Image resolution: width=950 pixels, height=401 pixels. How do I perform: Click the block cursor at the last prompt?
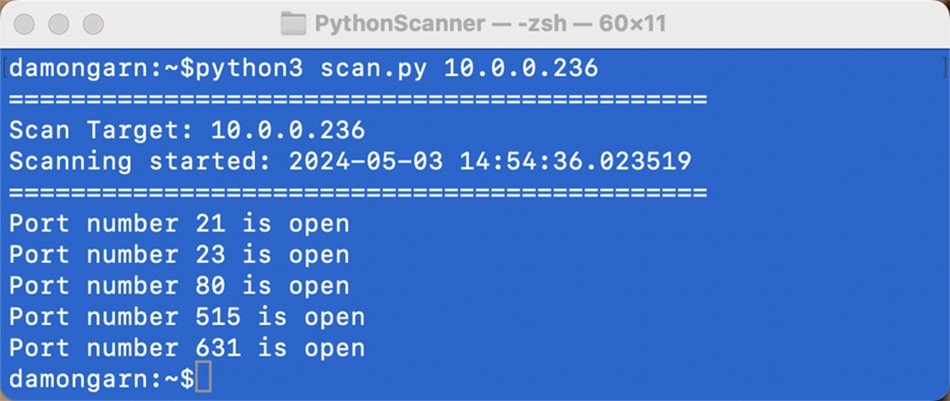click(204, 378)
